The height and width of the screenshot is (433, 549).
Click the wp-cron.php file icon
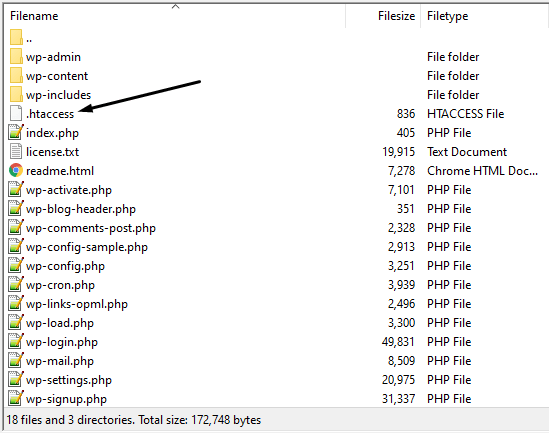(x=16, y=285)
